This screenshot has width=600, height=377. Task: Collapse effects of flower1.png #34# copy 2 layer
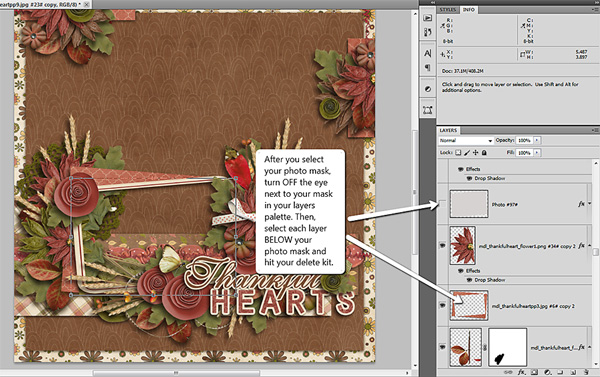click(590, 245)
